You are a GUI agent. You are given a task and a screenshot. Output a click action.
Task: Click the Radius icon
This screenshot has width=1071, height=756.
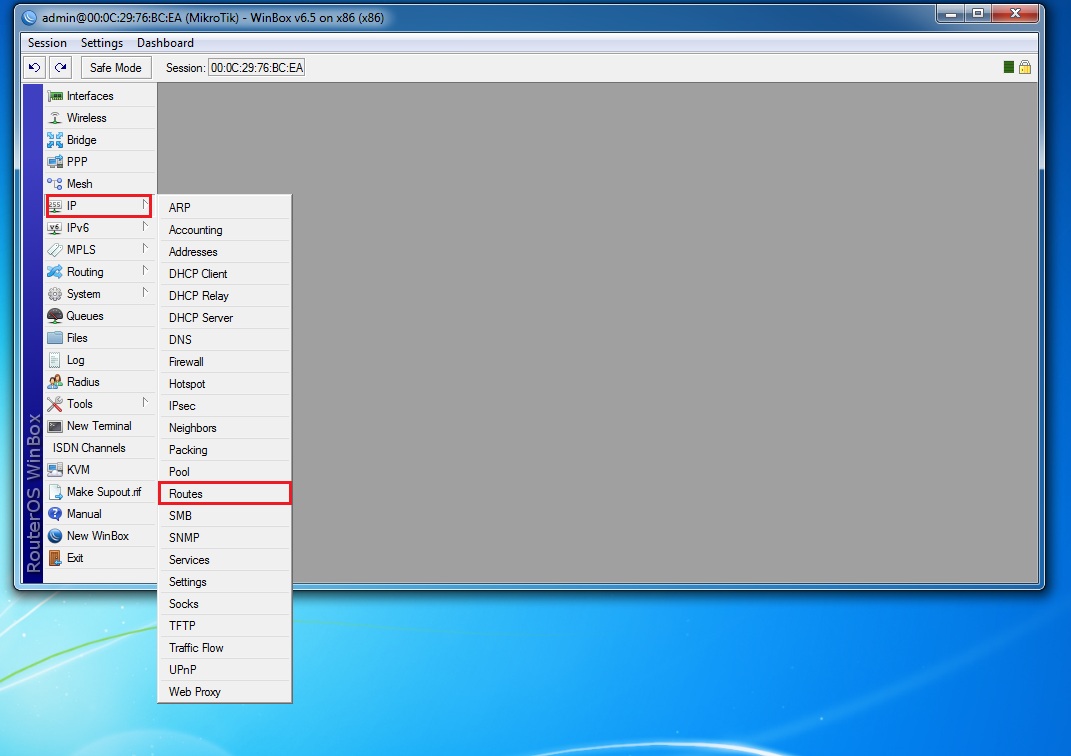click(x=55, y=382)
